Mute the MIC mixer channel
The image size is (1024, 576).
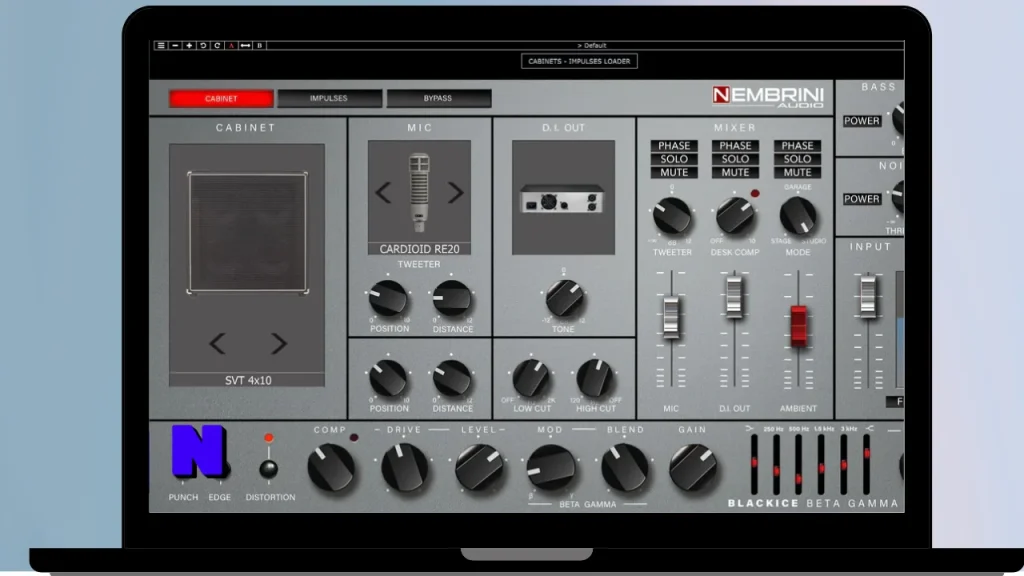tap(674, 173)
